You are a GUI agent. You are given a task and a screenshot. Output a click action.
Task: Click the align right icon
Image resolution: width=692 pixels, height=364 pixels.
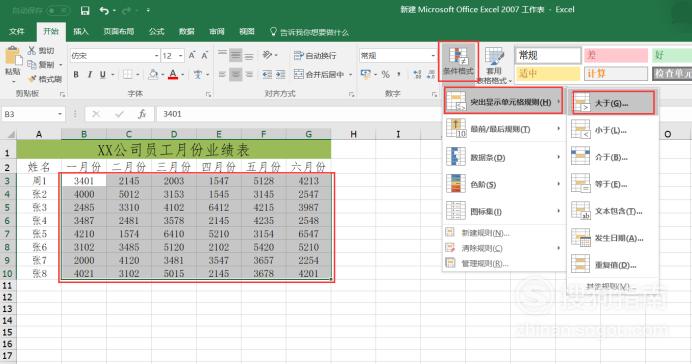(249, 75)
